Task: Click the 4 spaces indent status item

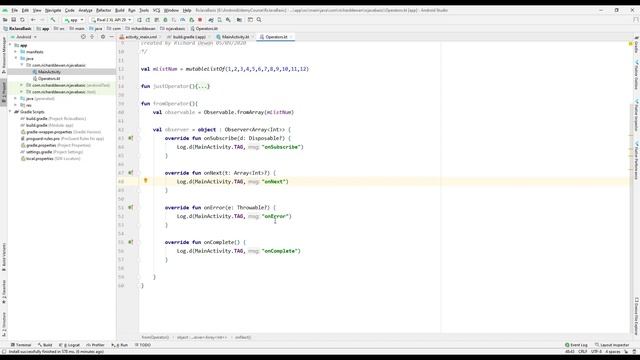Action: point(613,351)
